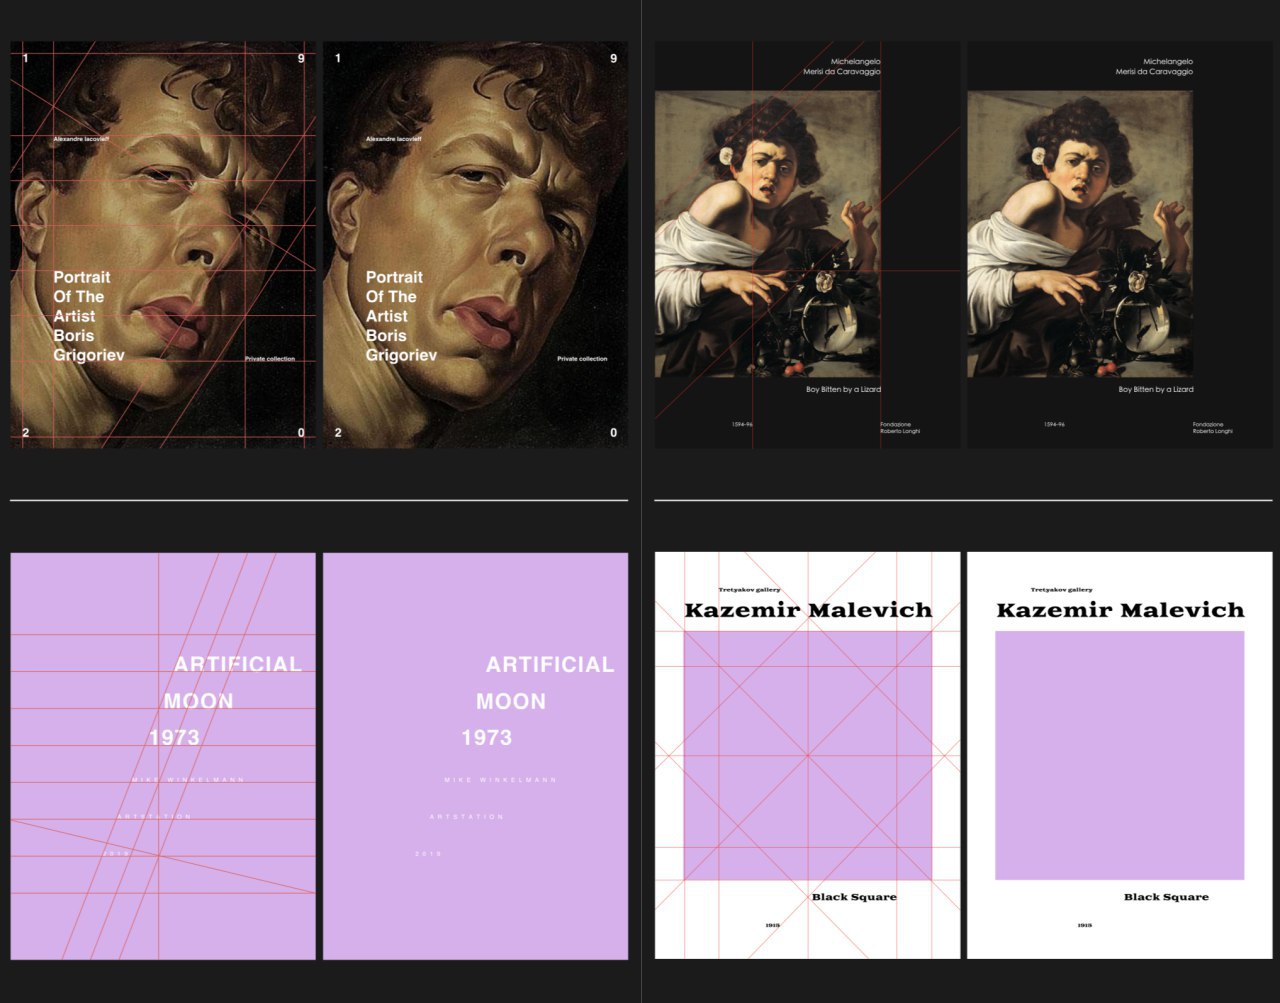
Task: Click 'Black Square' caption on the gridded Malevich poster
Action: click(854, 897)
